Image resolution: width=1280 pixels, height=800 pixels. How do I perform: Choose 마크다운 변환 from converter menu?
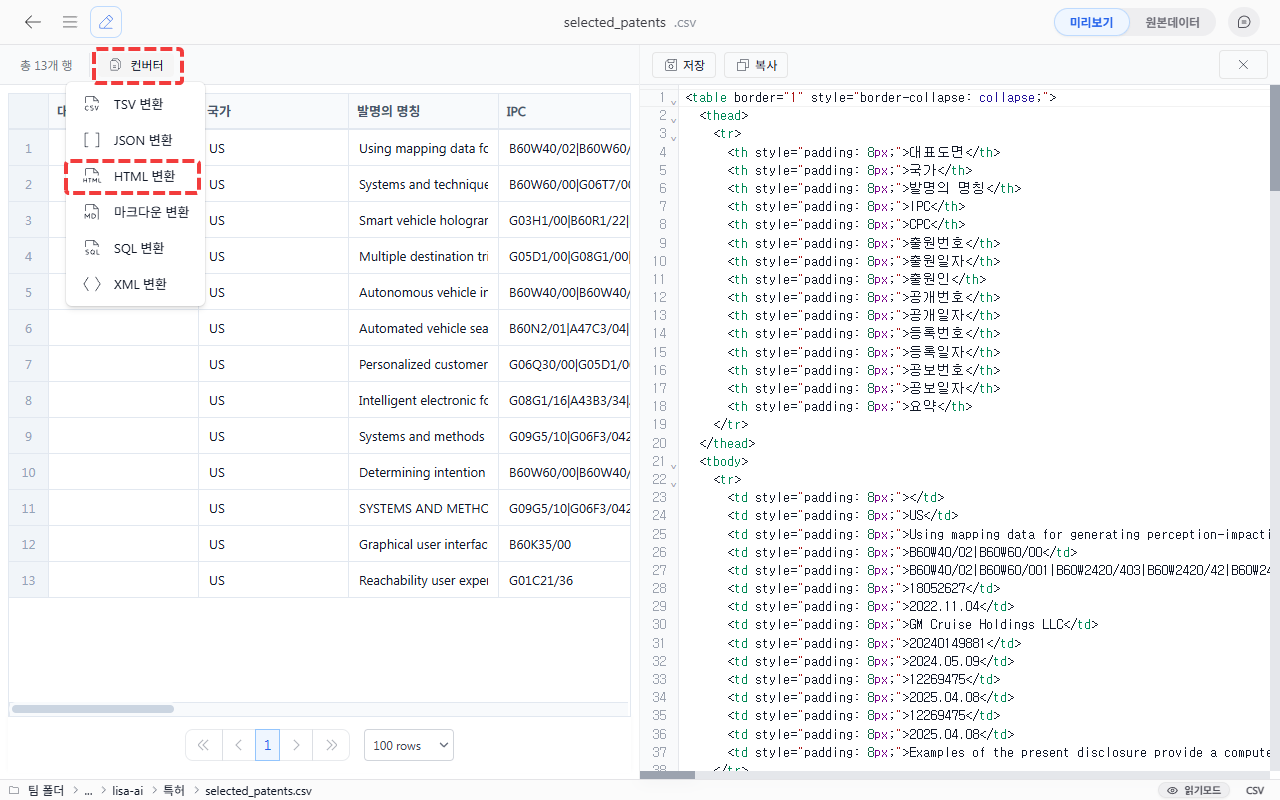tap(135, 212)
